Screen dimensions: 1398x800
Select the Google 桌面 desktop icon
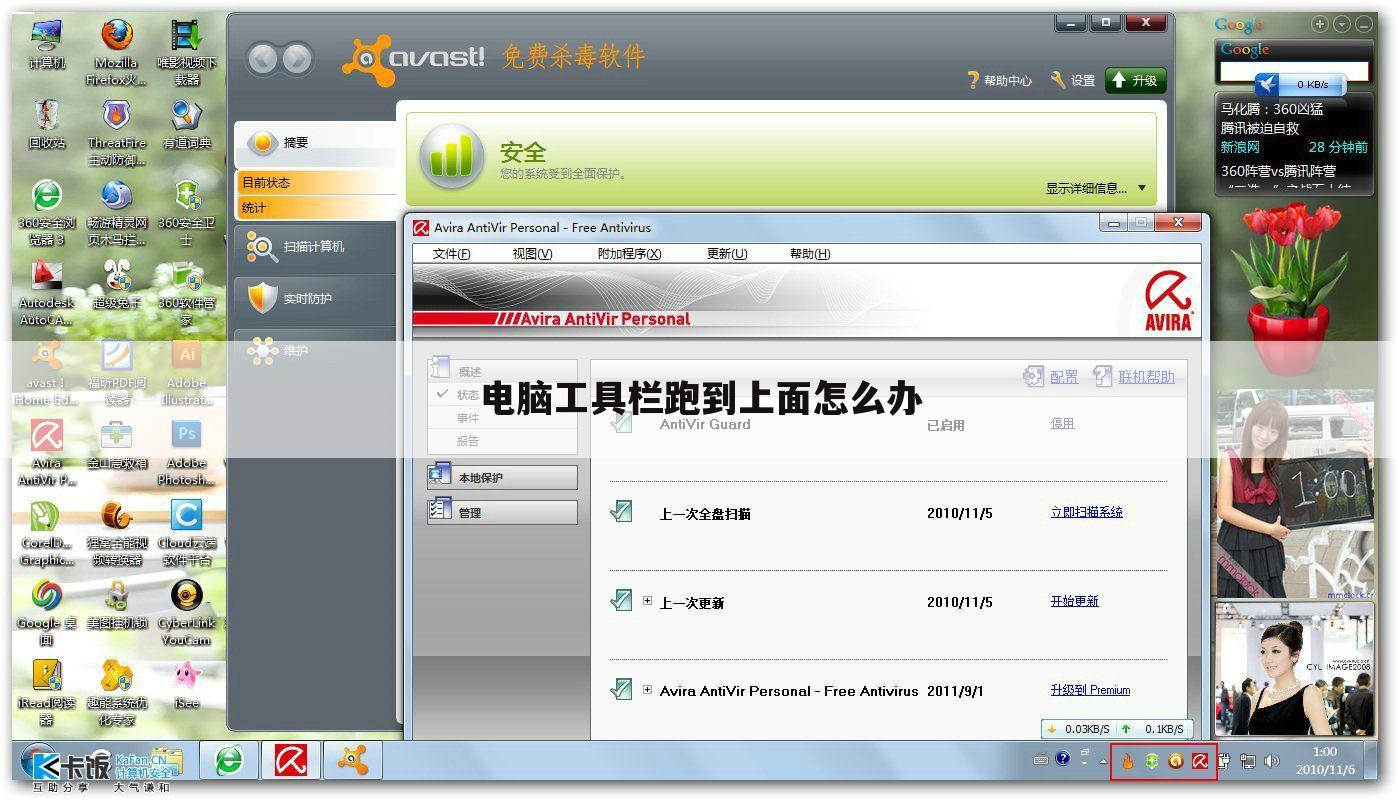[47, 612]
